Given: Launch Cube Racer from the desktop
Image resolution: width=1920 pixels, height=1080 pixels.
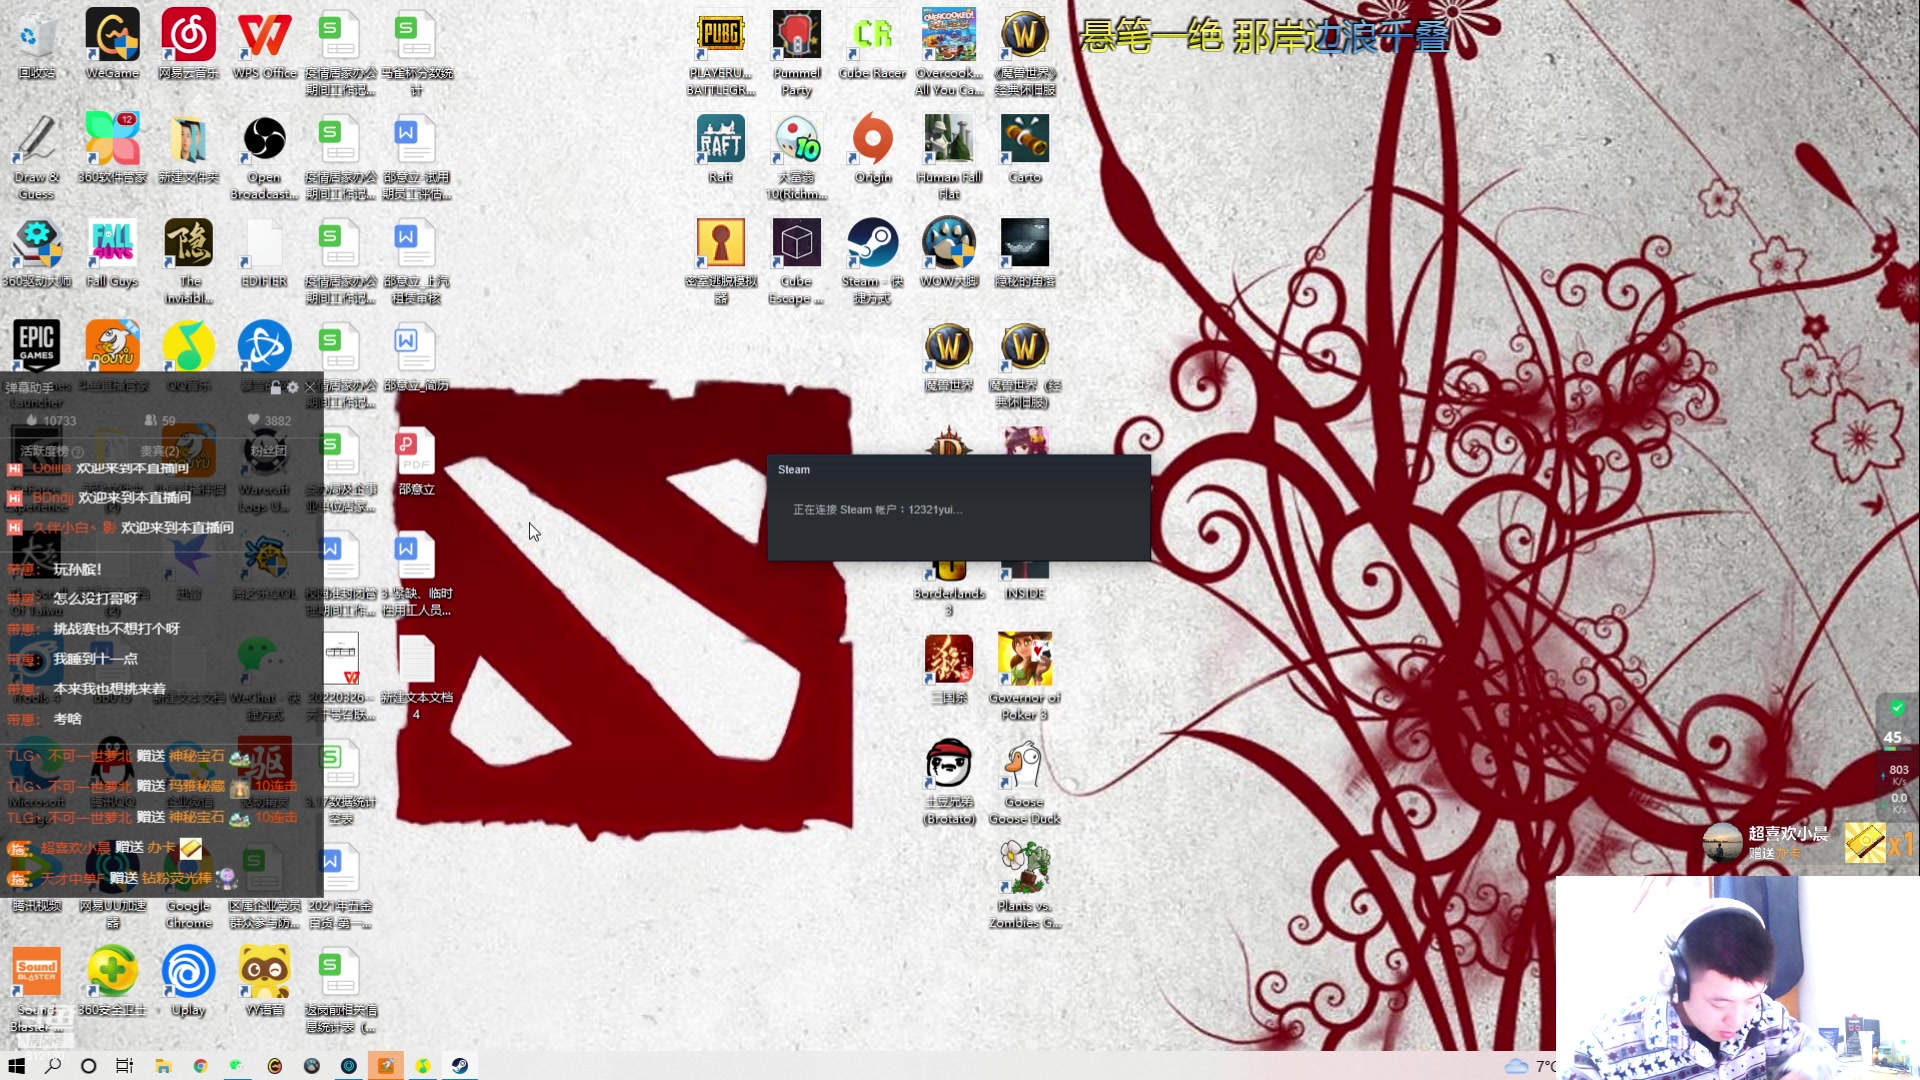Looking at the screenshot, I should [x=873, y=45].
